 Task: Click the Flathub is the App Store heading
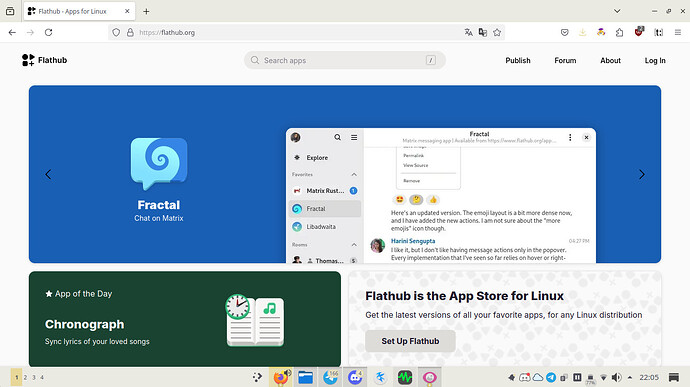click(464, 296)
